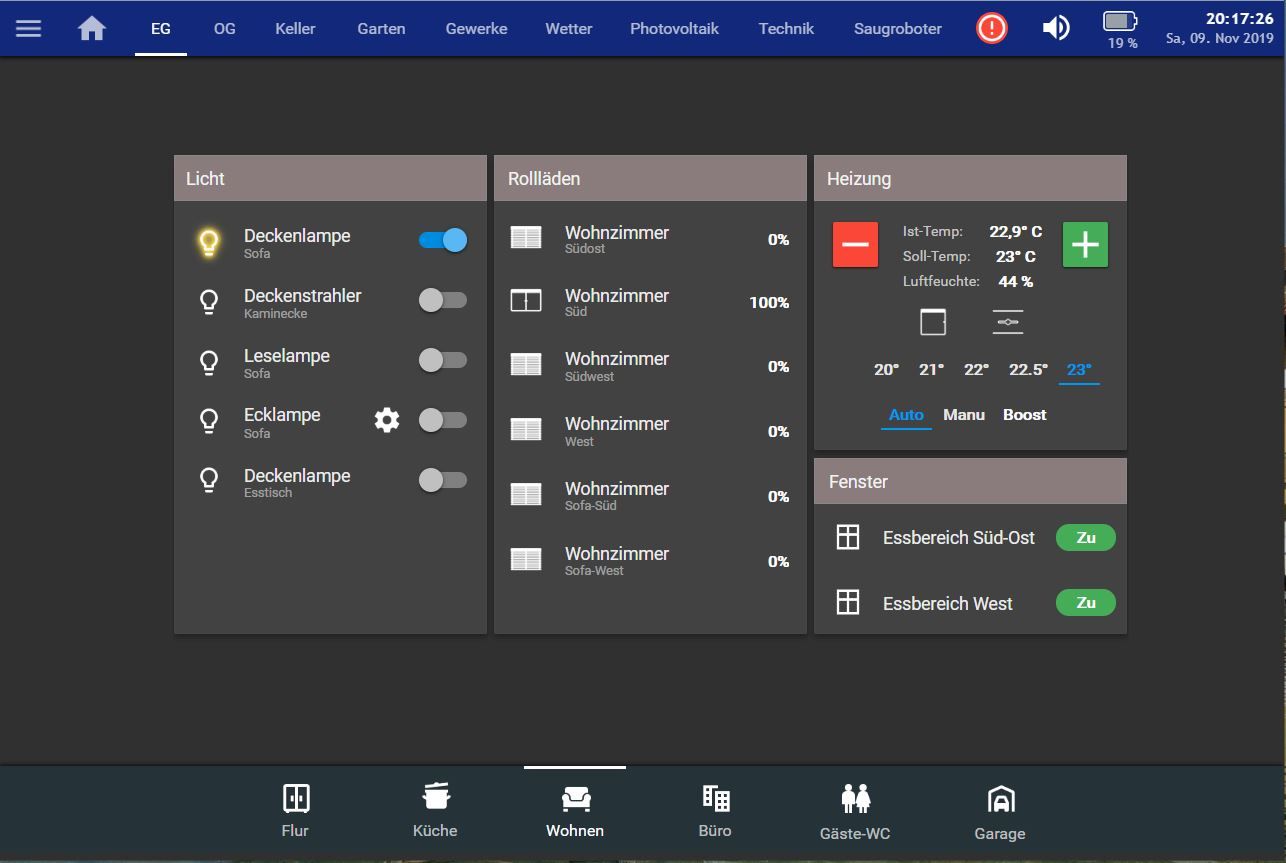Click the window state icon in Heizung
The height and width of the screenshot is (863, 1286).
coord(933,322)
